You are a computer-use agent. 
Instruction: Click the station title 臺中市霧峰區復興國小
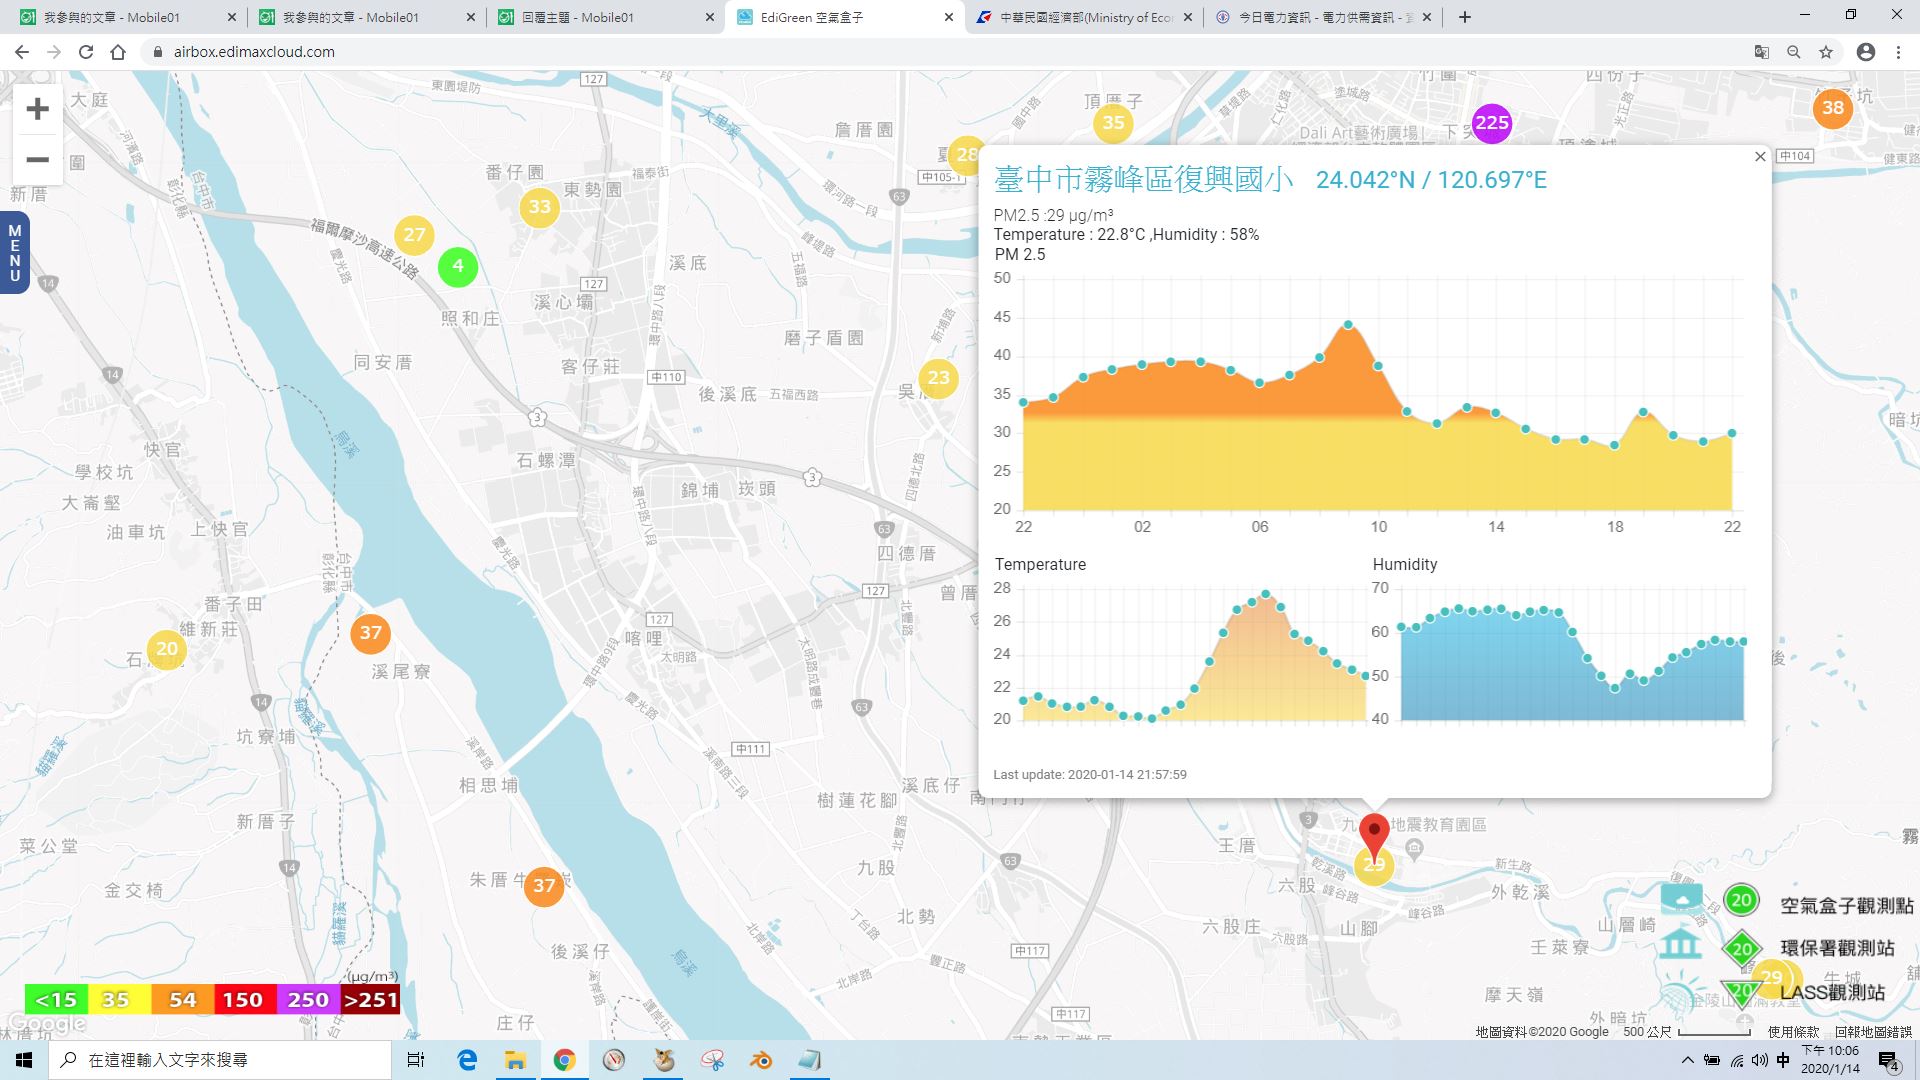pyautogui.click(x=1143, y=179)
